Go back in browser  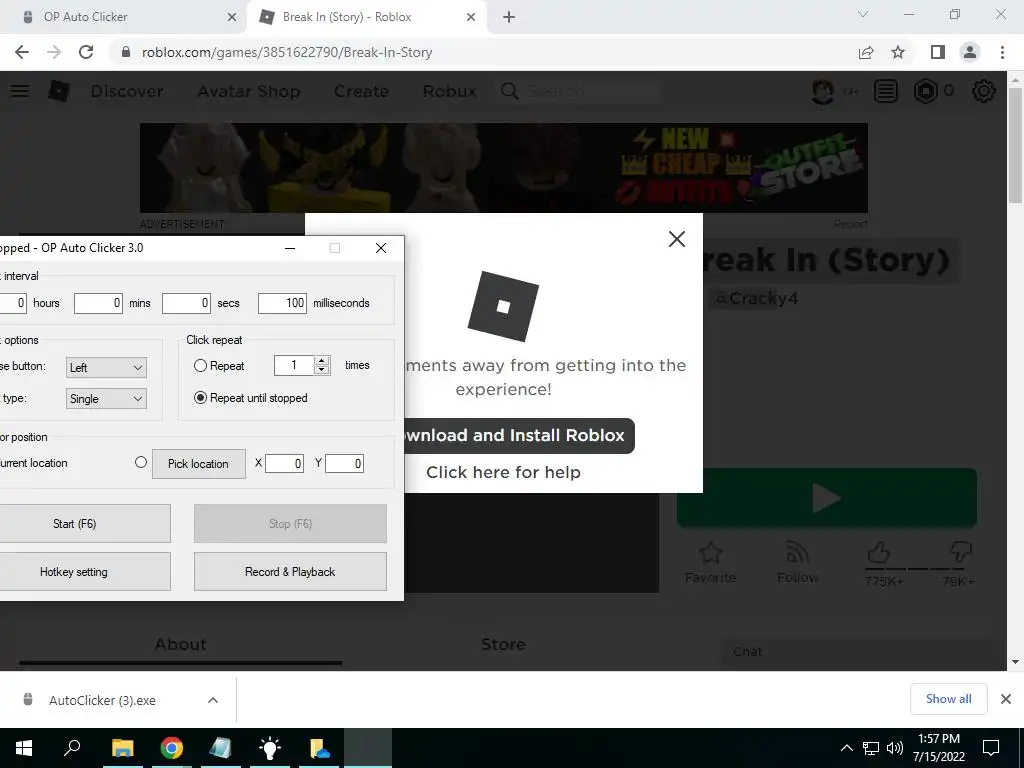tap(22, 52)
